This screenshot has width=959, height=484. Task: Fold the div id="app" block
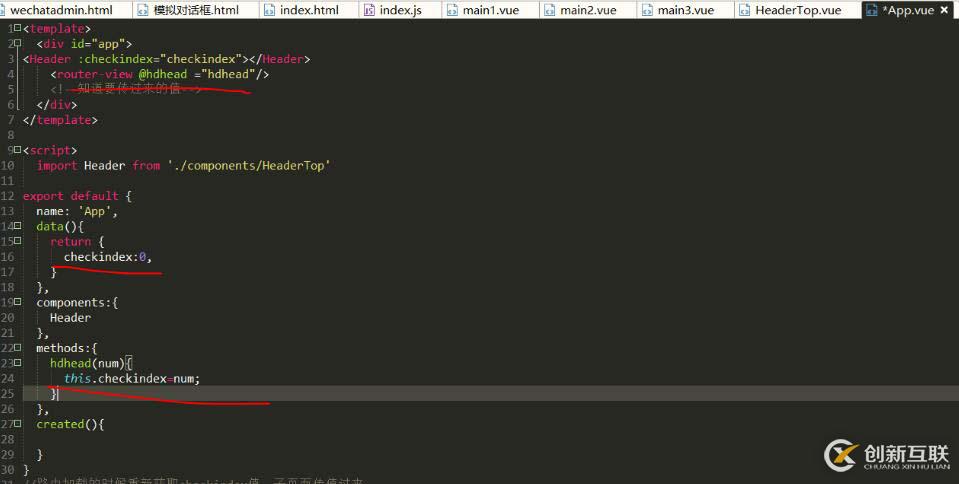17,44
